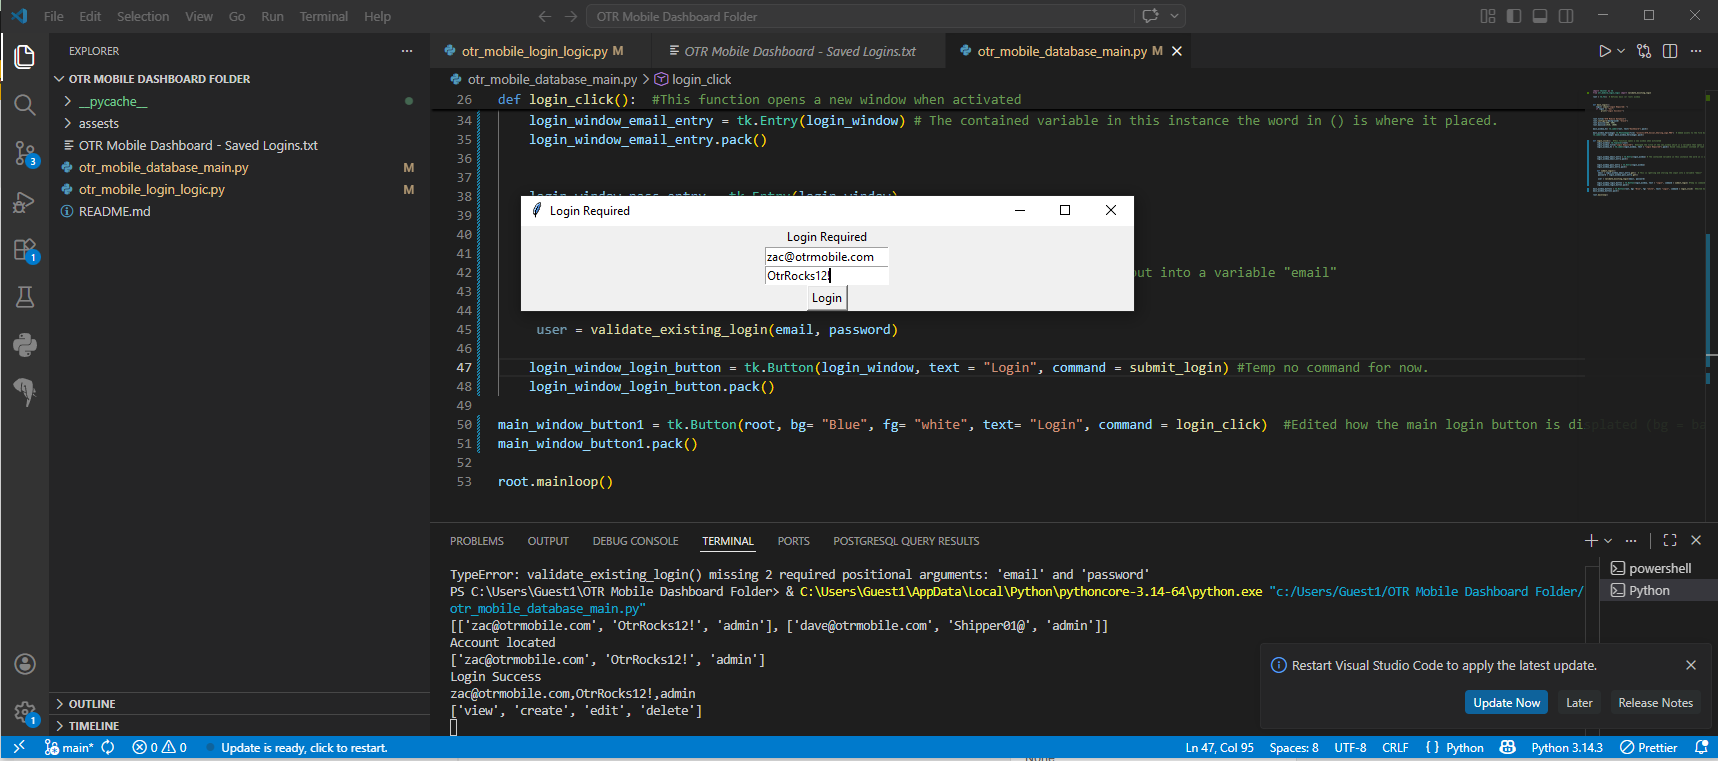Switch to POSTGRESQL QUERY RESULTS tab
Viewport: 1718px width, 761px height.
pyautogui.click(x=906, y=541)
